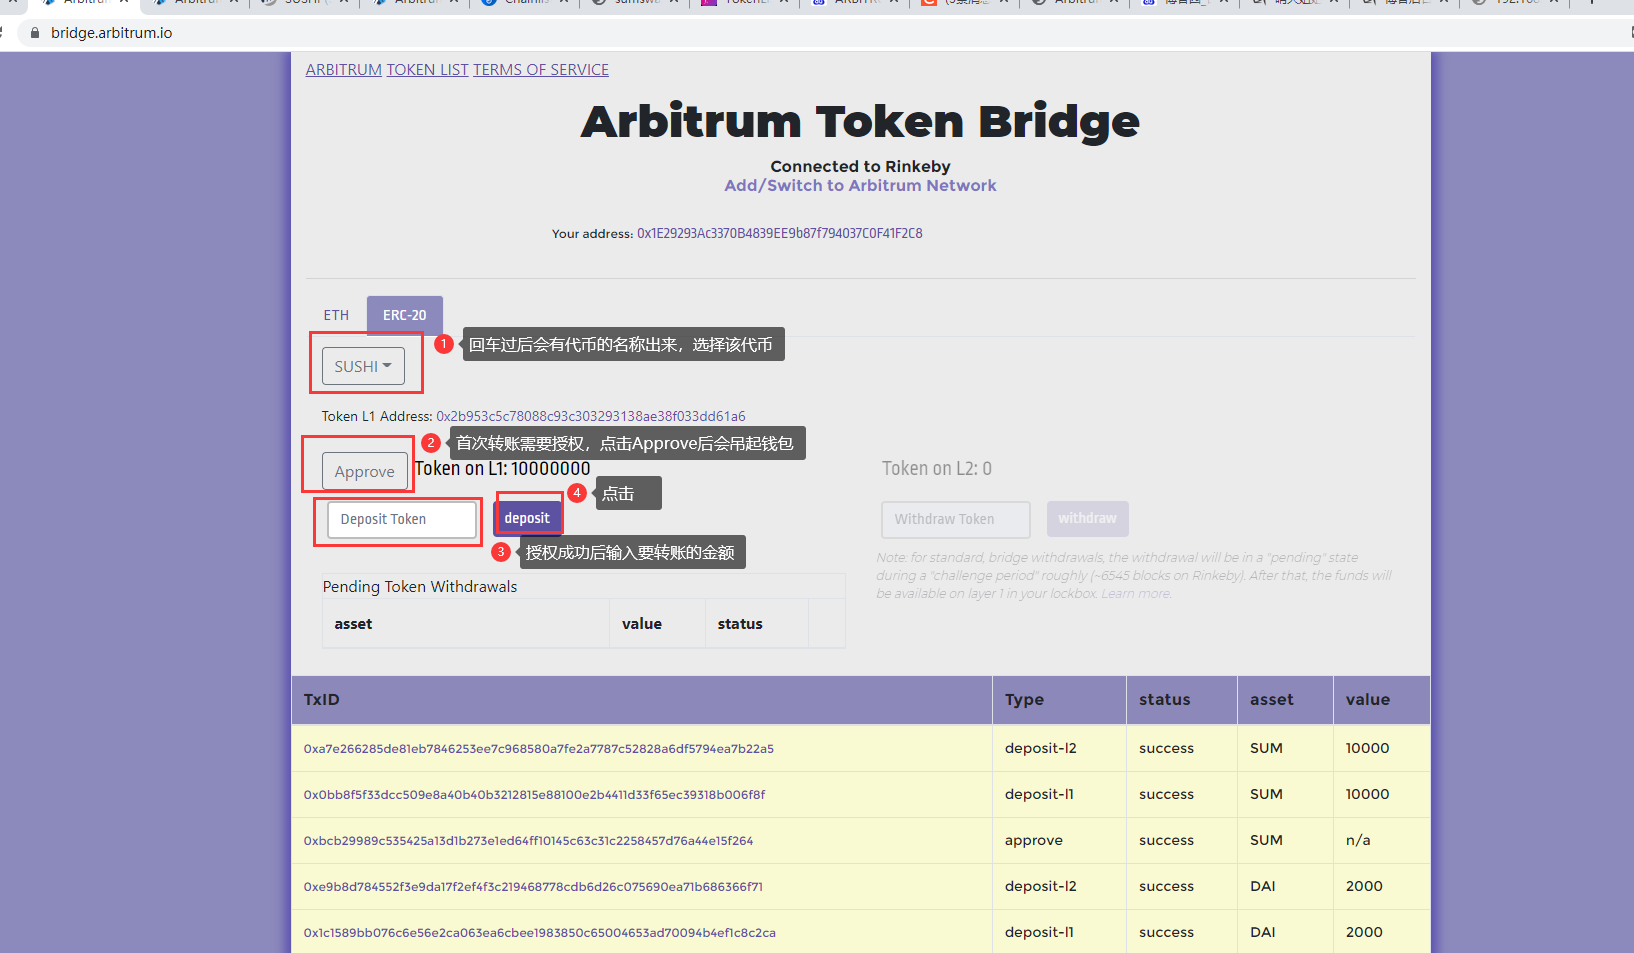Image resolution: width=1634 pixels, height=953 pixels.
Task: Click SUM asset in 0x0bb8f5 row
Action: tap(1266, 794)
